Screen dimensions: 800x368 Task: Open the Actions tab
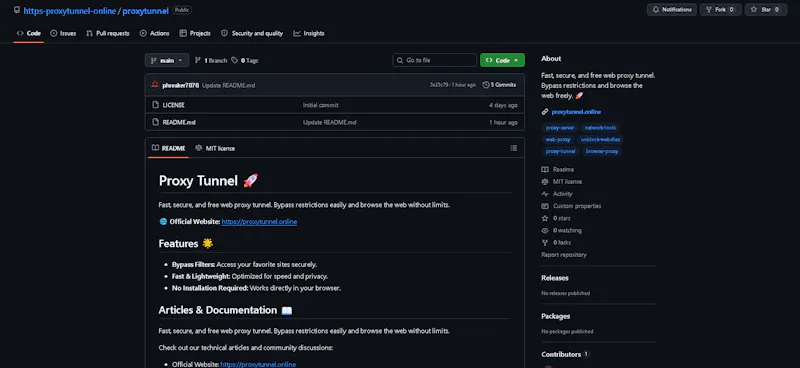(x=155, y=33)
